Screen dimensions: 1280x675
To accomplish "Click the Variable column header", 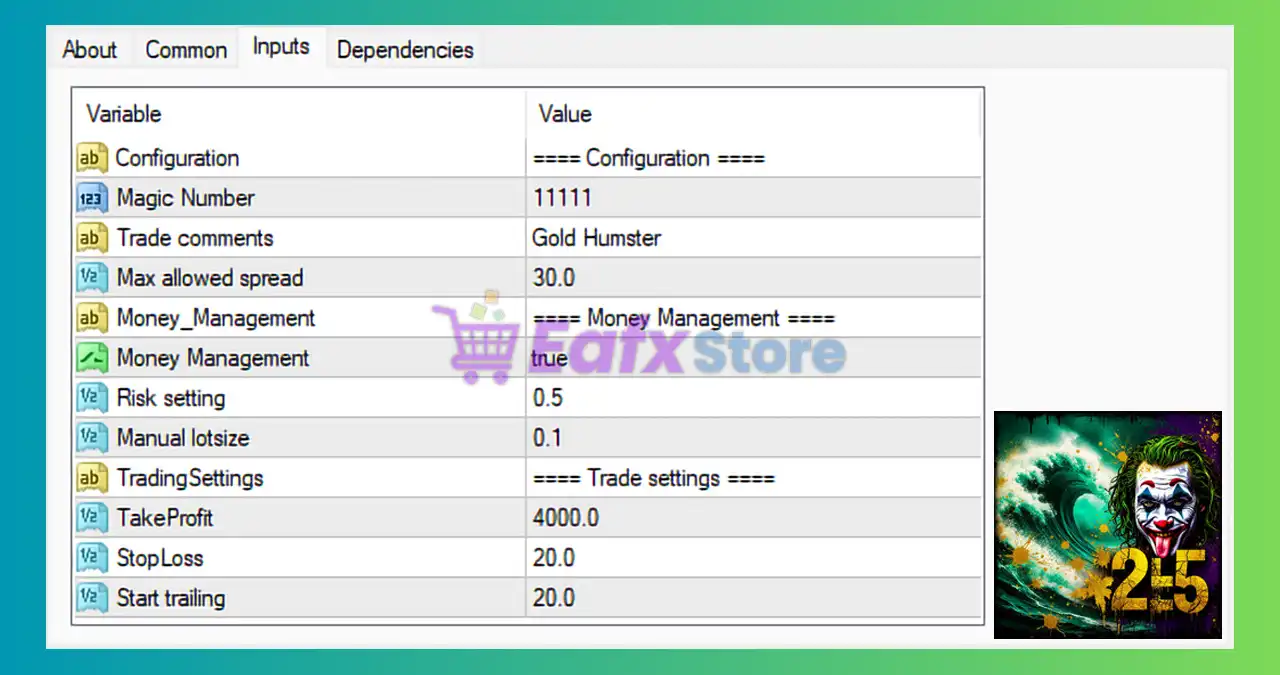I will point(124,114).
